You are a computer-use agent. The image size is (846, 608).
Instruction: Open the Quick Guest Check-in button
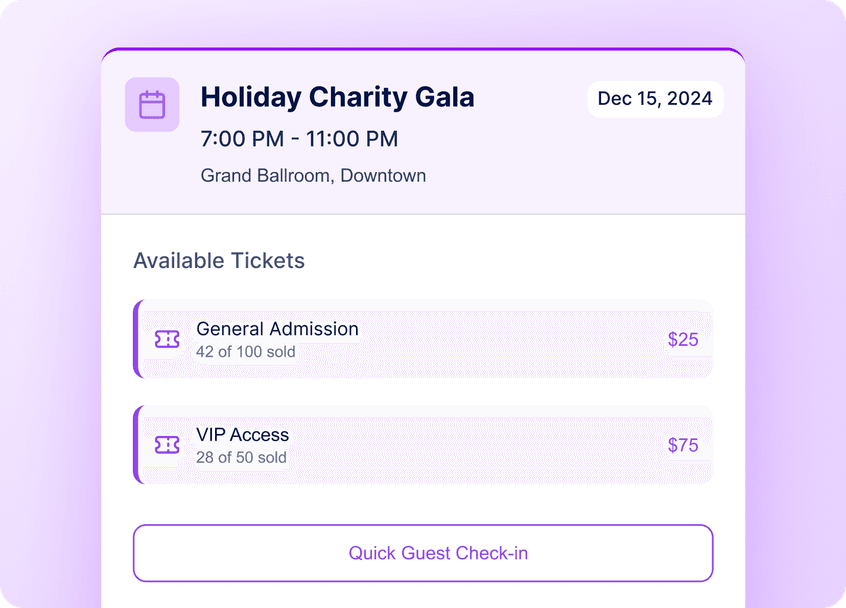[x=423, y=553]
